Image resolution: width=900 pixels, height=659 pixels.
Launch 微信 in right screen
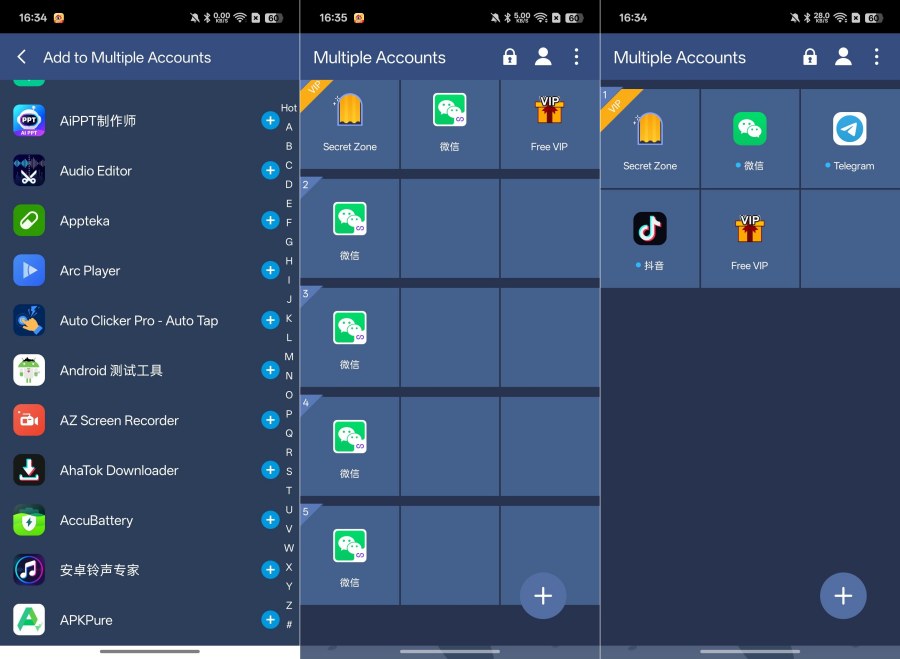(x=750, y=138)
